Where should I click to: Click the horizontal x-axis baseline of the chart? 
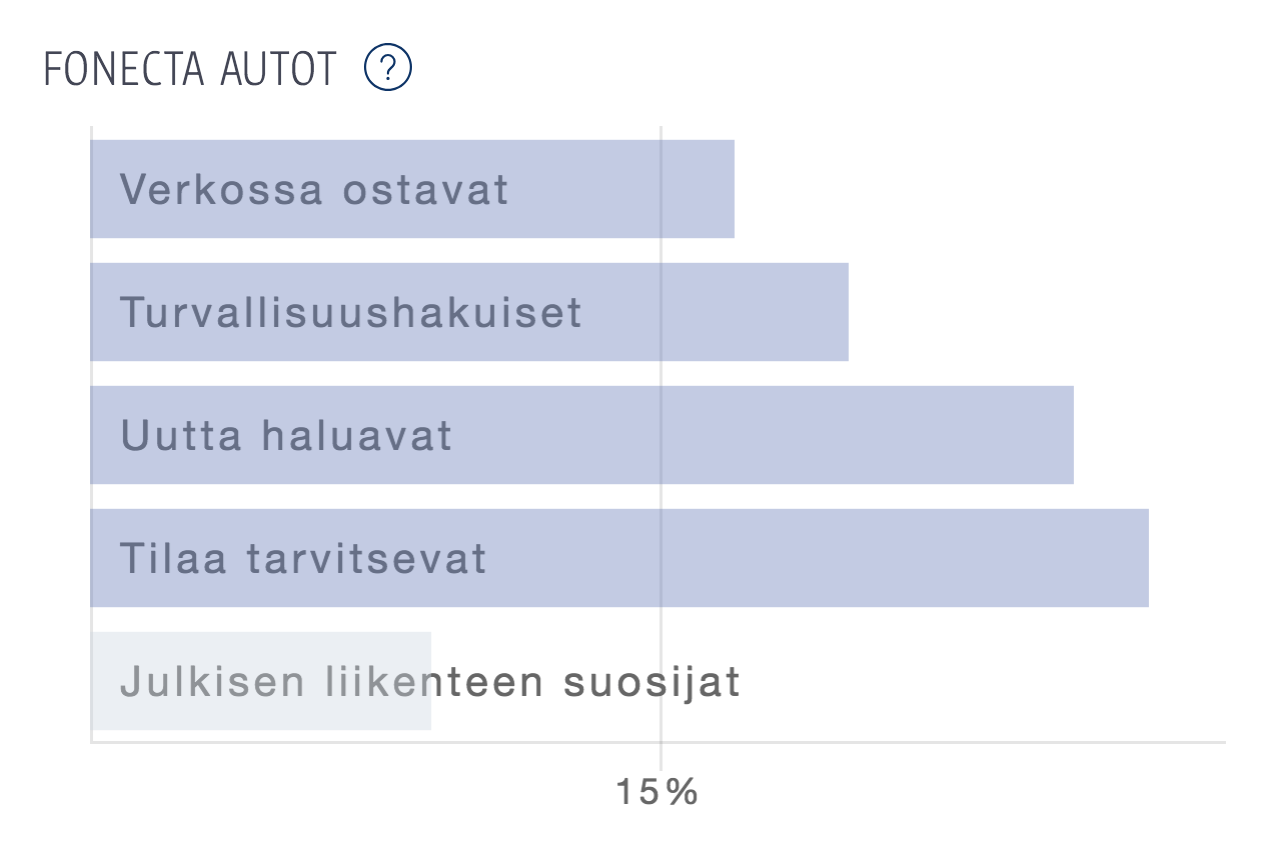[658, 742]
